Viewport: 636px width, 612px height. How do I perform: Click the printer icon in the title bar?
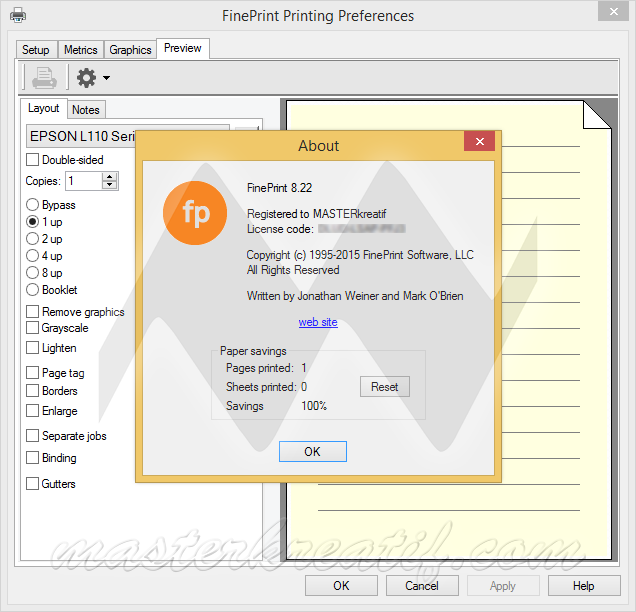click(18, 15)
